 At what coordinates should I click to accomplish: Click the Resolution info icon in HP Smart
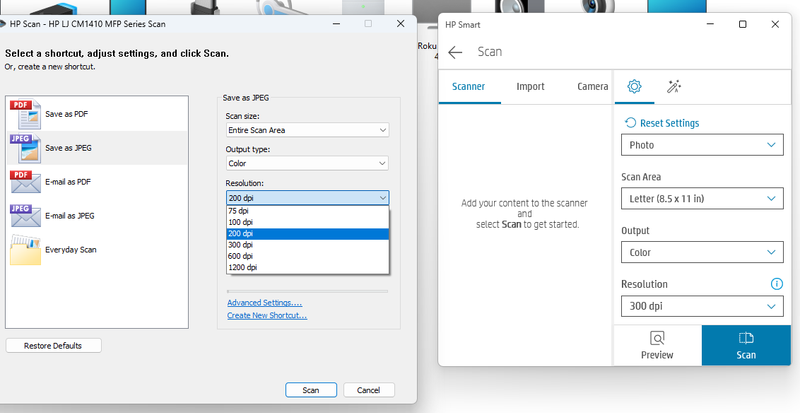pos(777,284)
